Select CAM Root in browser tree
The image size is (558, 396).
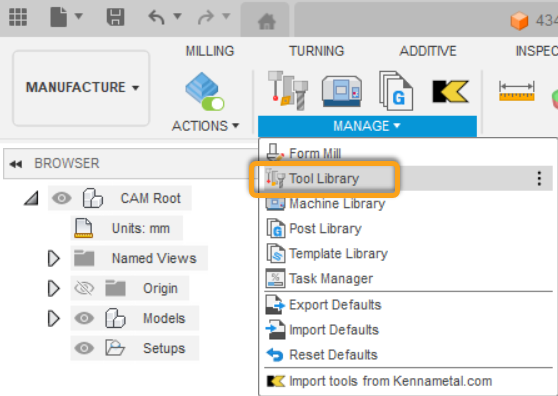click(151, 198)
